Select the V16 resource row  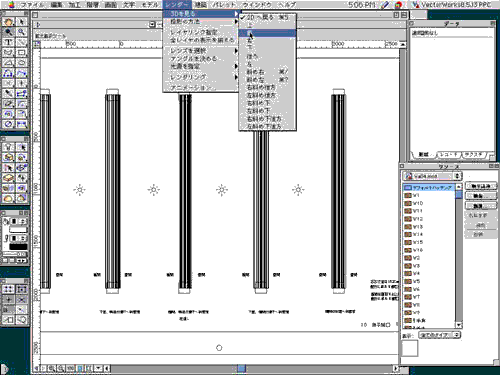tap(429, 250)
